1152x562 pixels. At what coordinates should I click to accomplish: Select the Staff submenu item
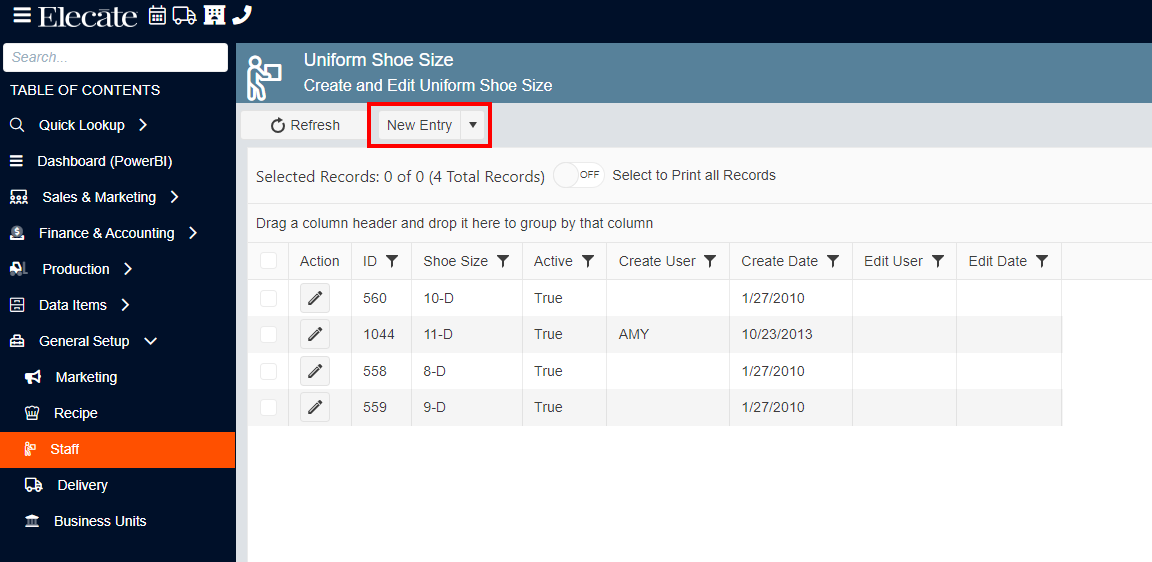[118, 450]
